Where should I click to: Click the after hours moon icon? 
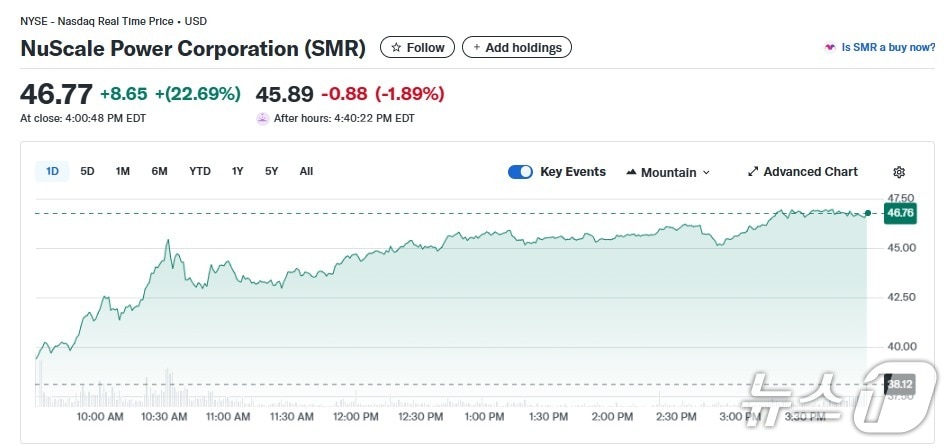(x=263, y=118)
